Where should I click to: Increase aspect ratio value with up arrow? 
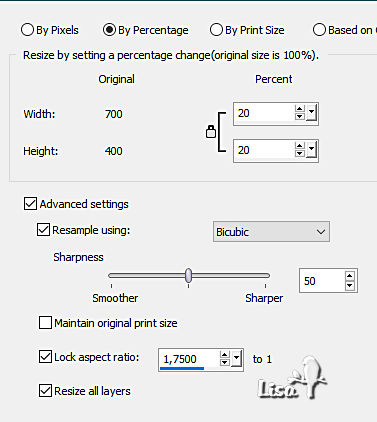pyautogui.click(x=225, y=355)
